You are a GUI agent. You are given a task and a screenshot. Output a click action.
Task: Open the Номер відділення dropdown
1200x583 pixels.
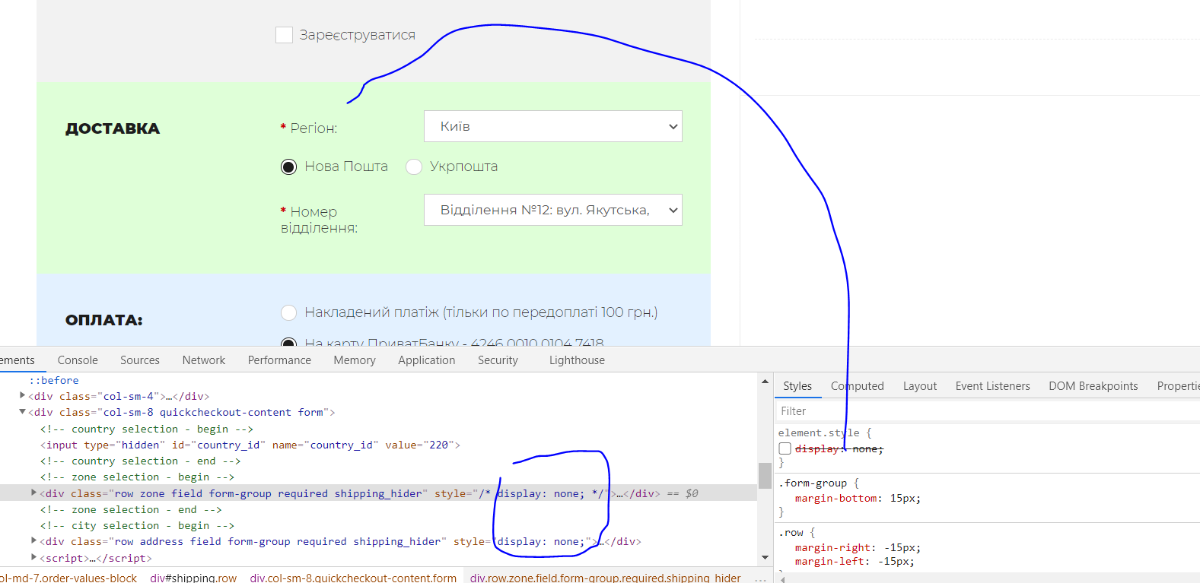click(553, 210)
